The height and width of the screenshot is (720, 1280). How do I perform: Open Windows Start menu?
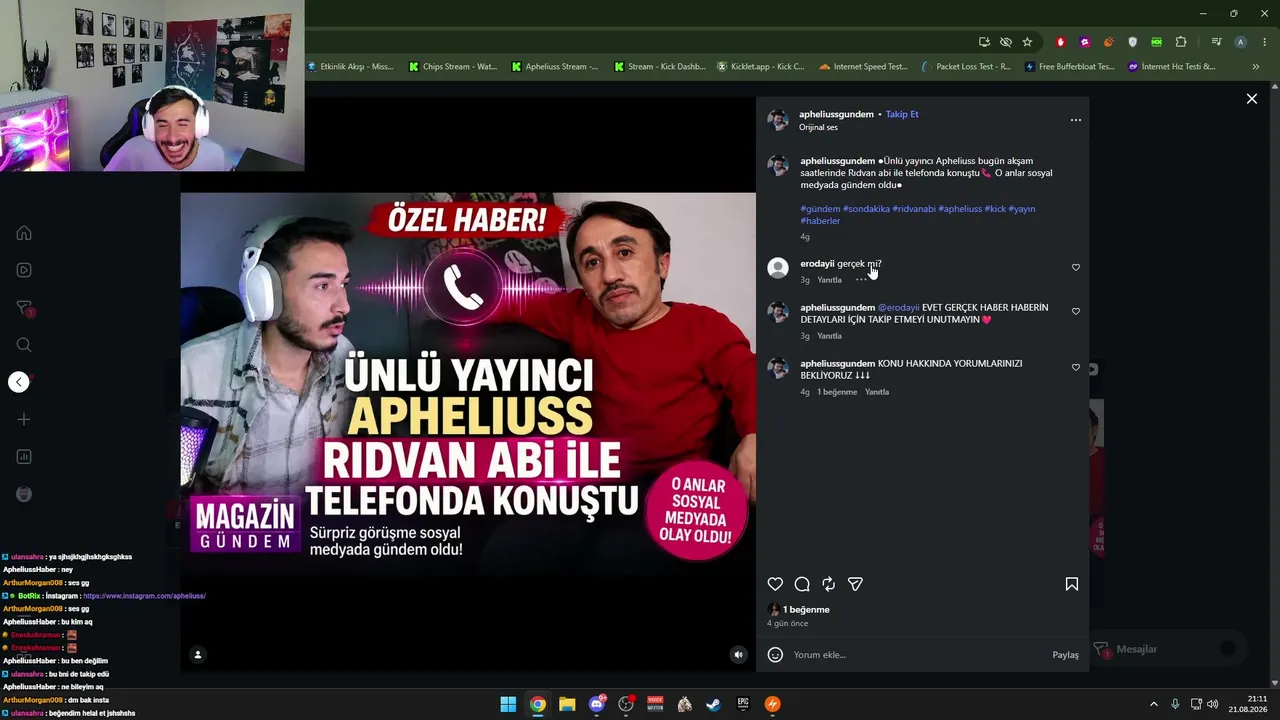click(x=508, y=704)
